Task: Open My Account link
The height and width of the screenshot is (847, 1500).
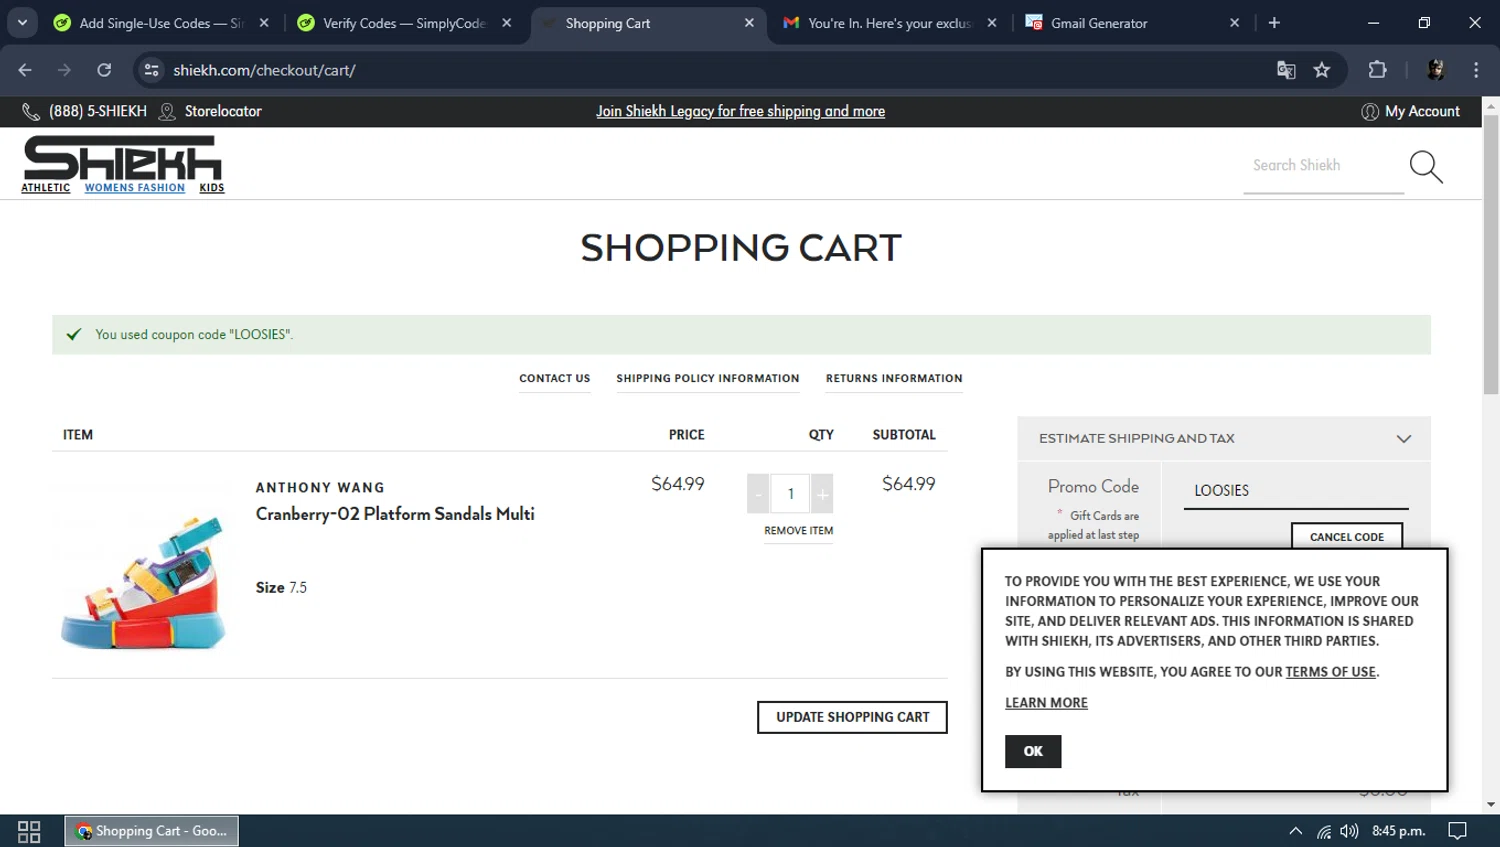Action: (x=1410, y=111)
